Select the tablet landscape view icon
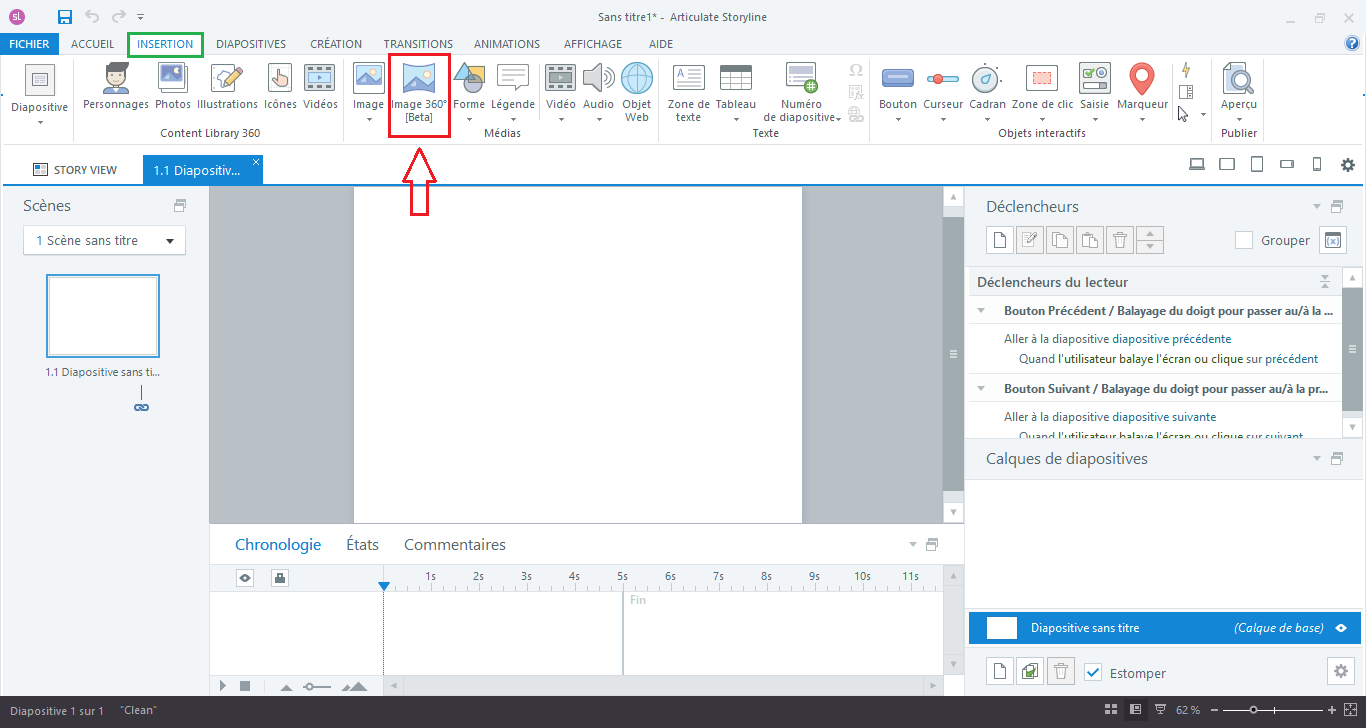The width and height of the screenshot is (1366, 728). coord(1227,165)
